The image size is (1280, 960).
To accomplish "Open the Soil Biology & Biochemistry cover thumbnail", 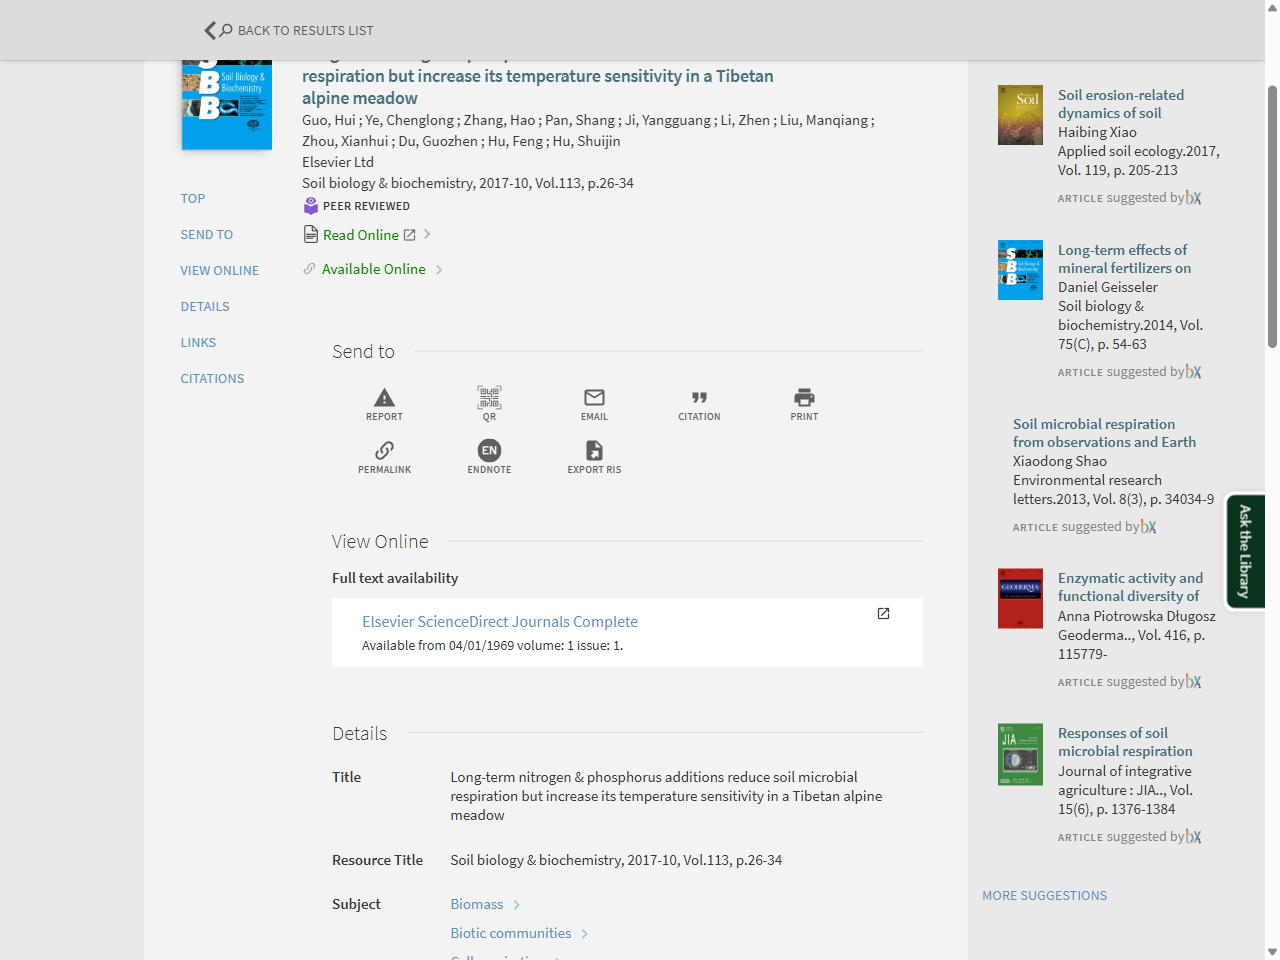I will [x=227, y=105].
